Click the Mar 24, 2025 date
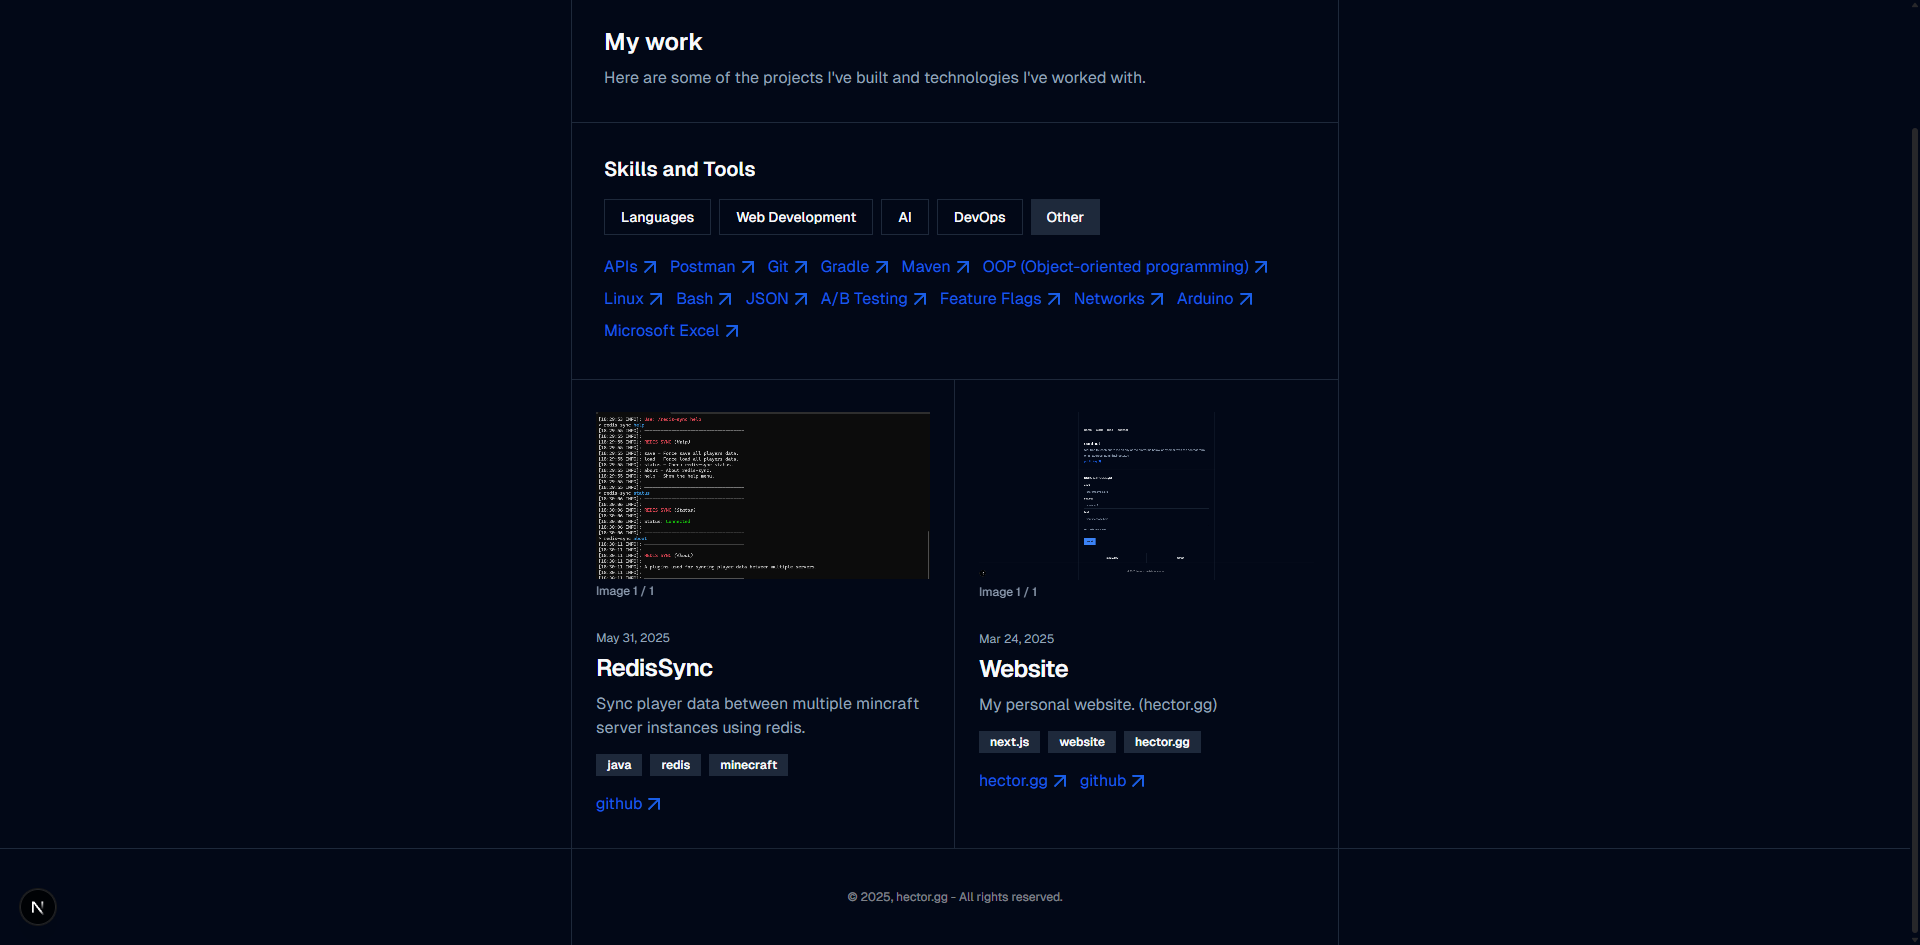1920x945 pixels. (x=1016, y=639)
